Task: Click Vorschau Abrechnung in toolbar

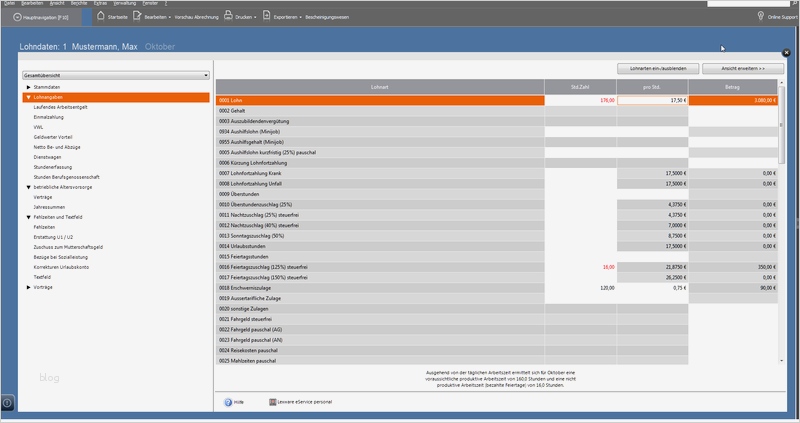Action: 196,17
